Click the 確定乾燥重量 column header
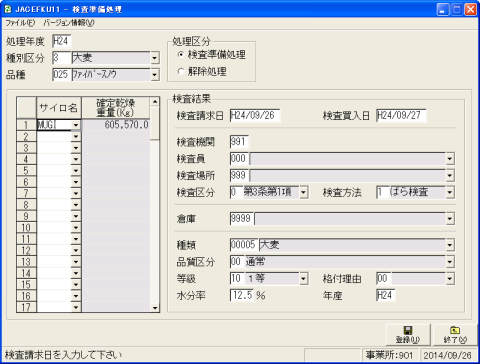This screenshot has width=480, height=364. [116, 108]
